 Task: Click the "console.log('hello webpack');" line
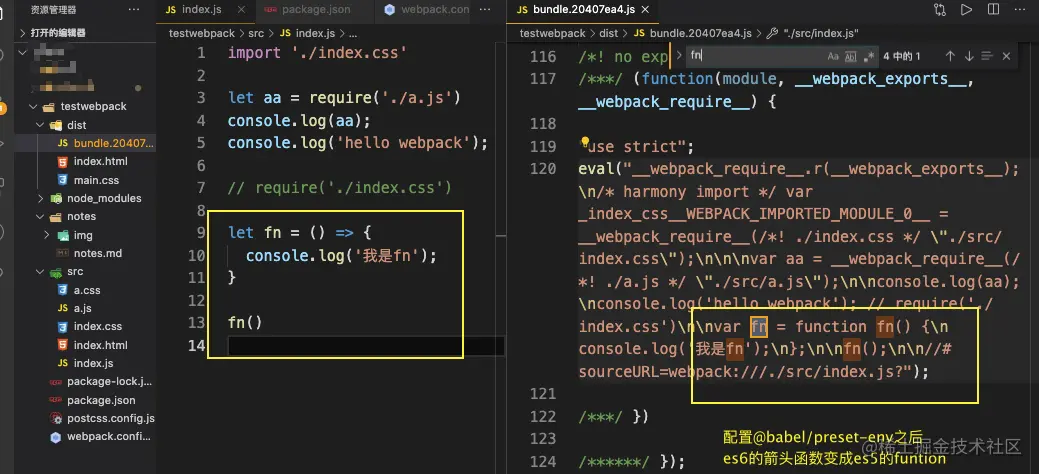coord(358,143)
